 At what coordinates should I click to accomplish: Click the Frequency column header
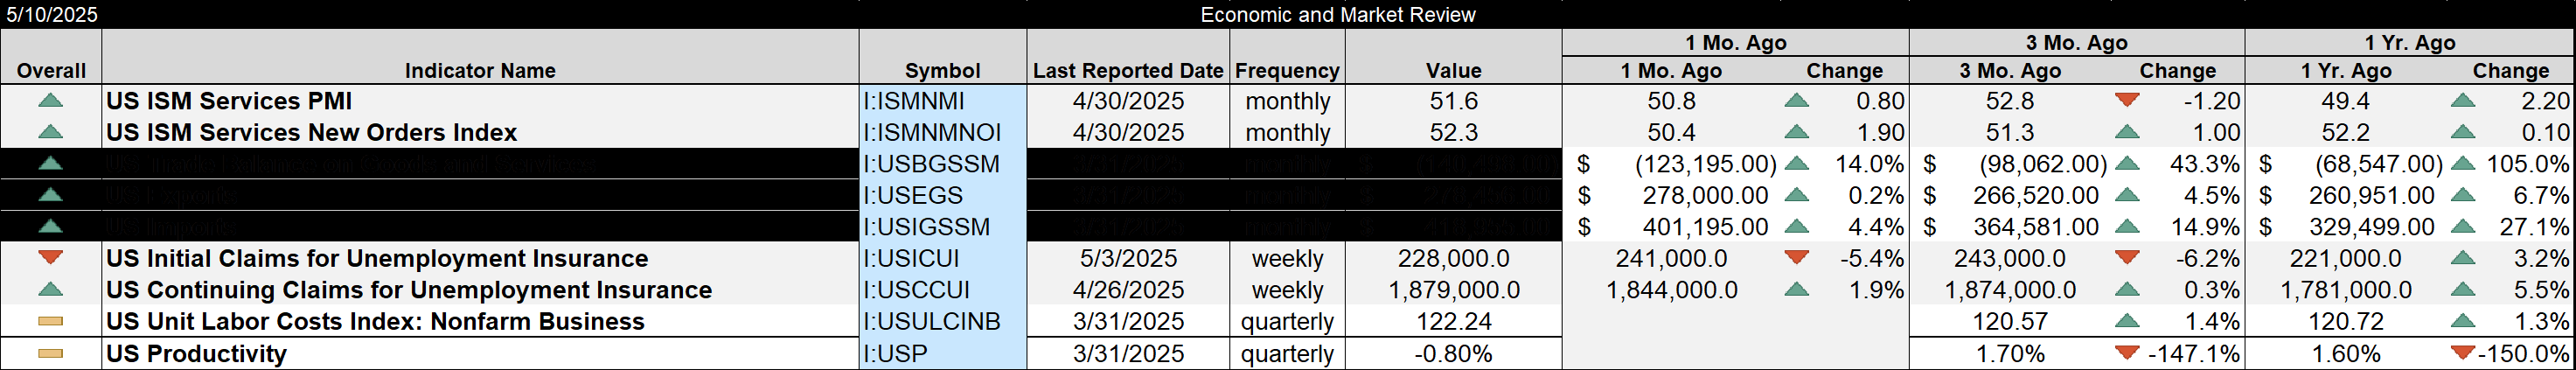point(1287,70)
